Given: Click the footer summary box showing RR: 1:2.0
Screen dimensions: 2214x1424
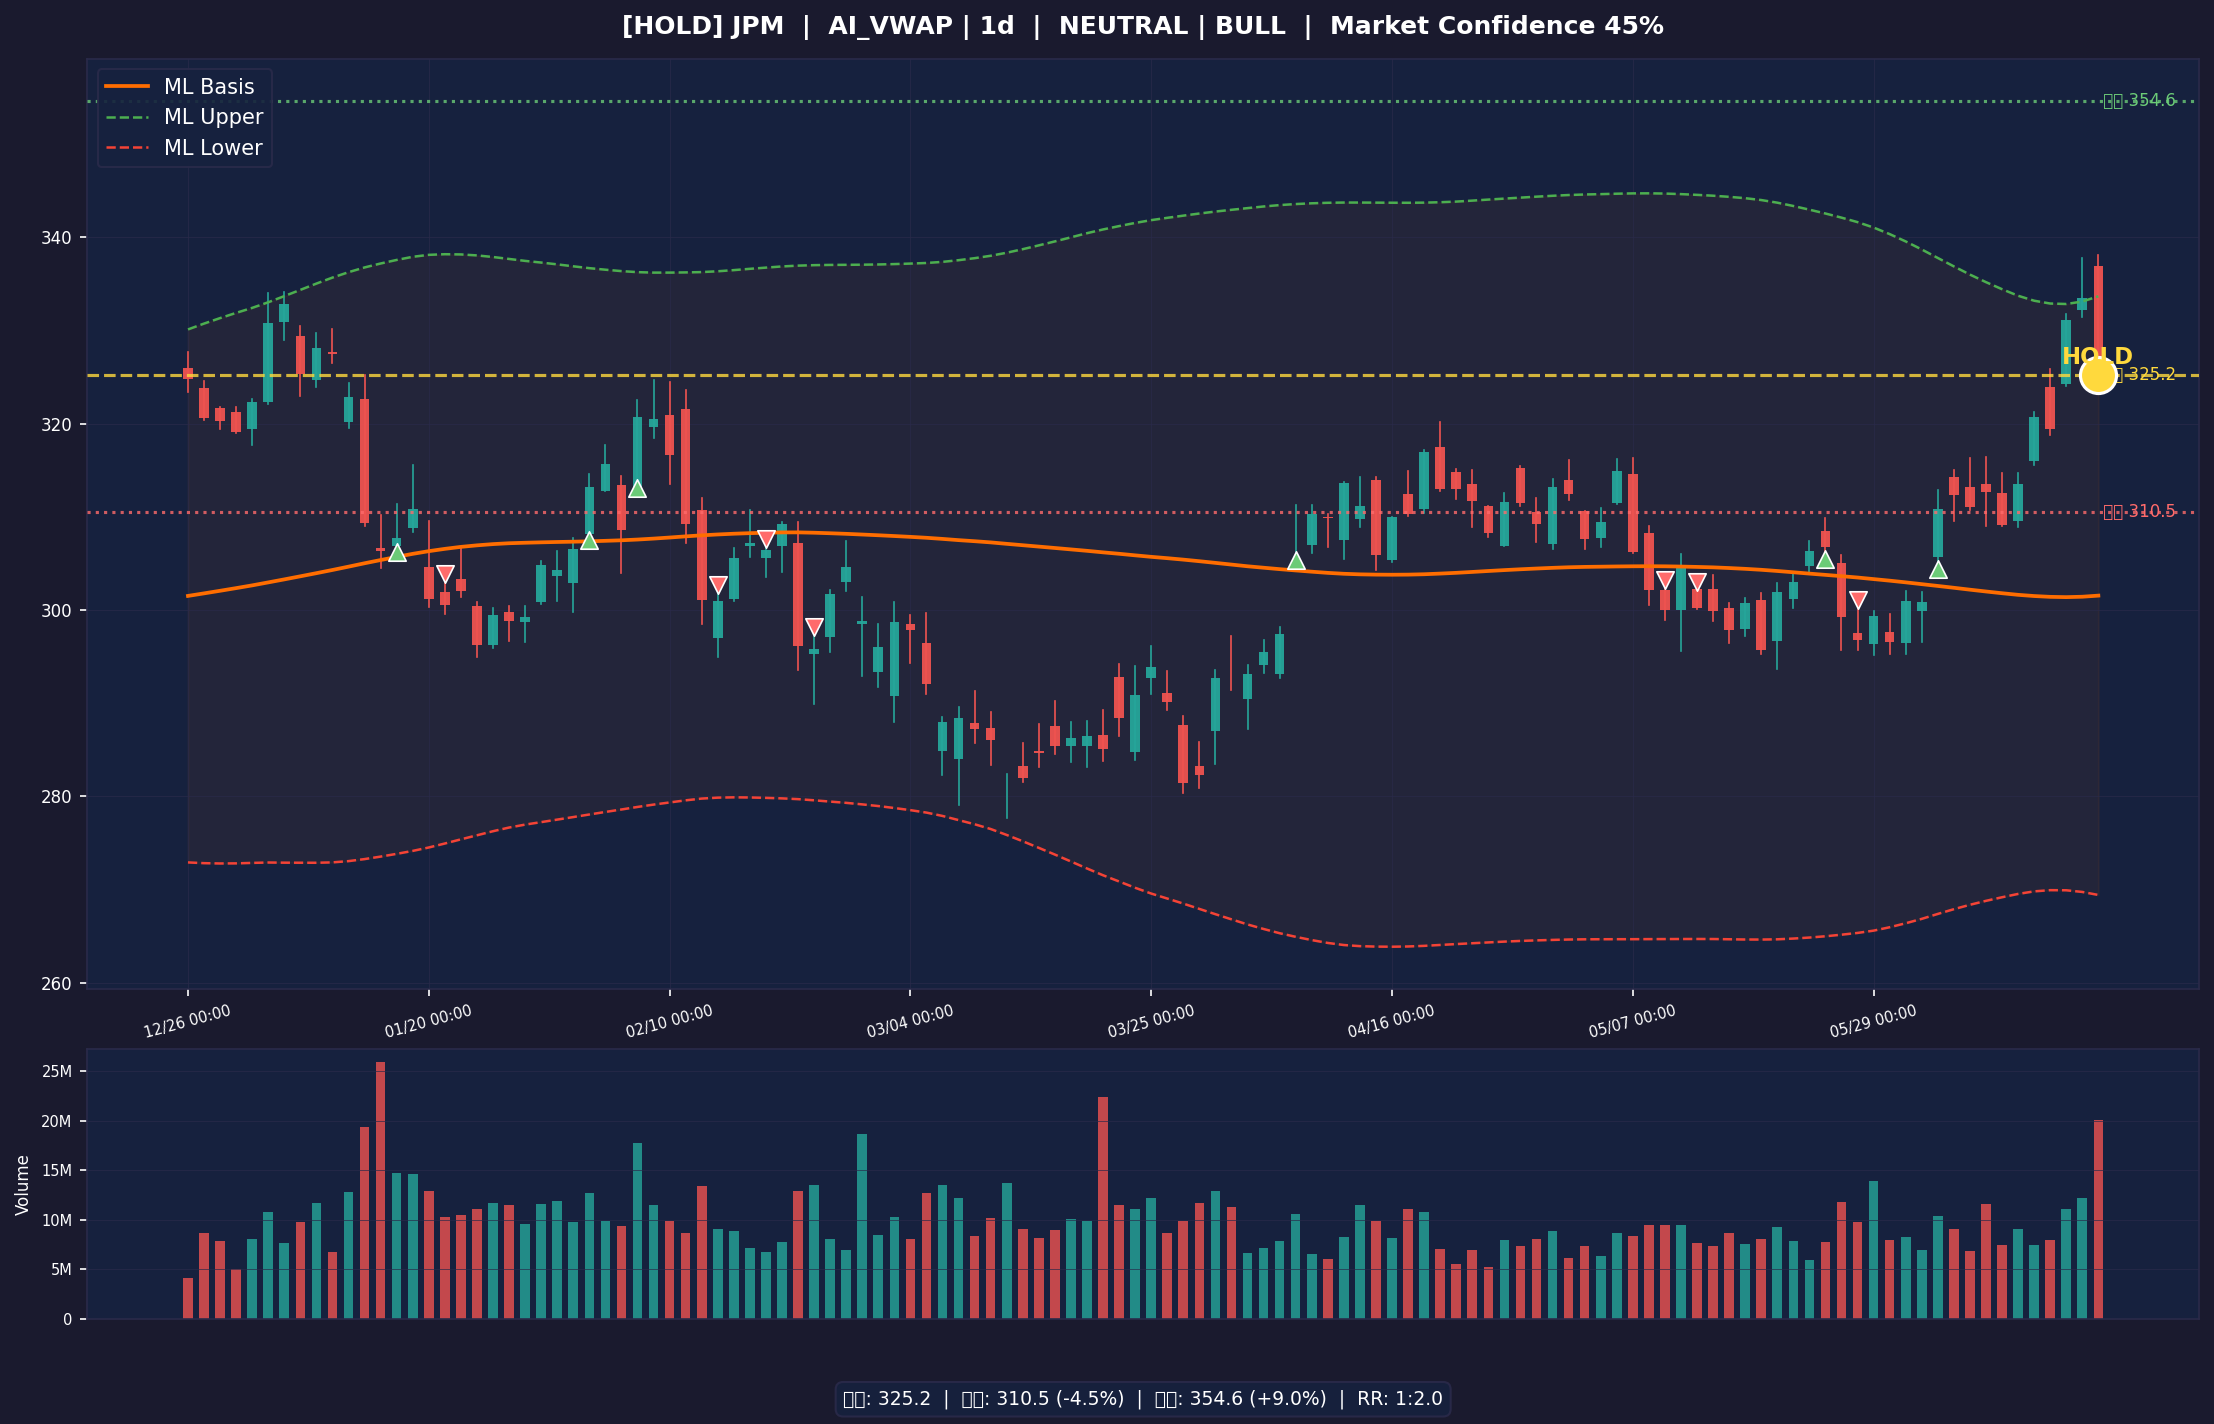Looking at the screenshot, I should (1142, 1399).
